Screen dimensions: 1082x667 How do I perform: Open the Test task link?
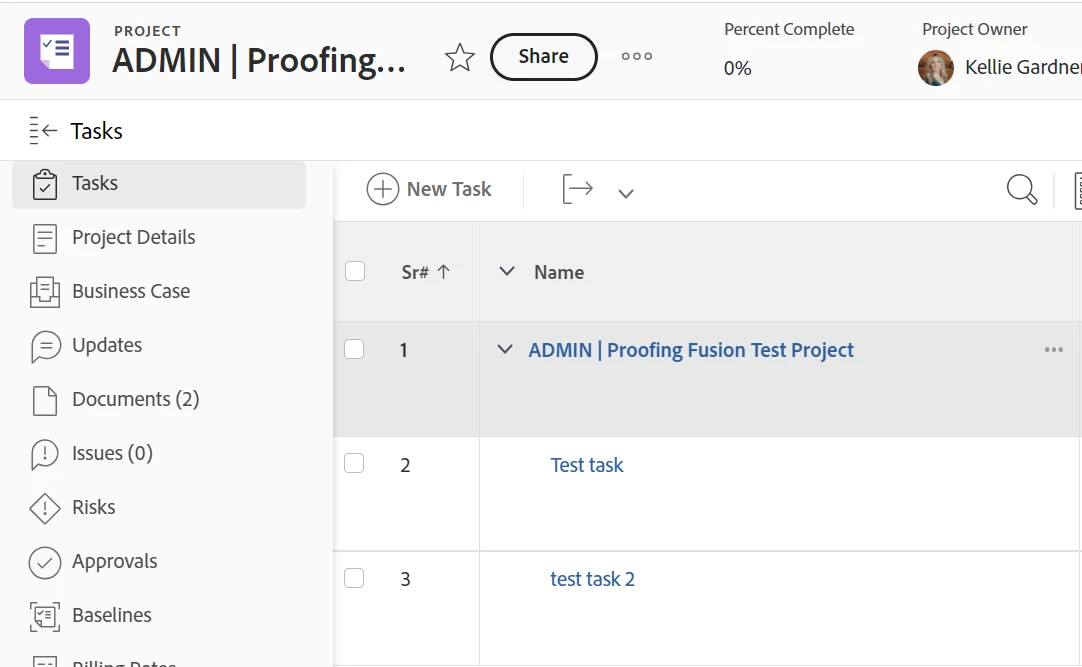pos(587,465)
